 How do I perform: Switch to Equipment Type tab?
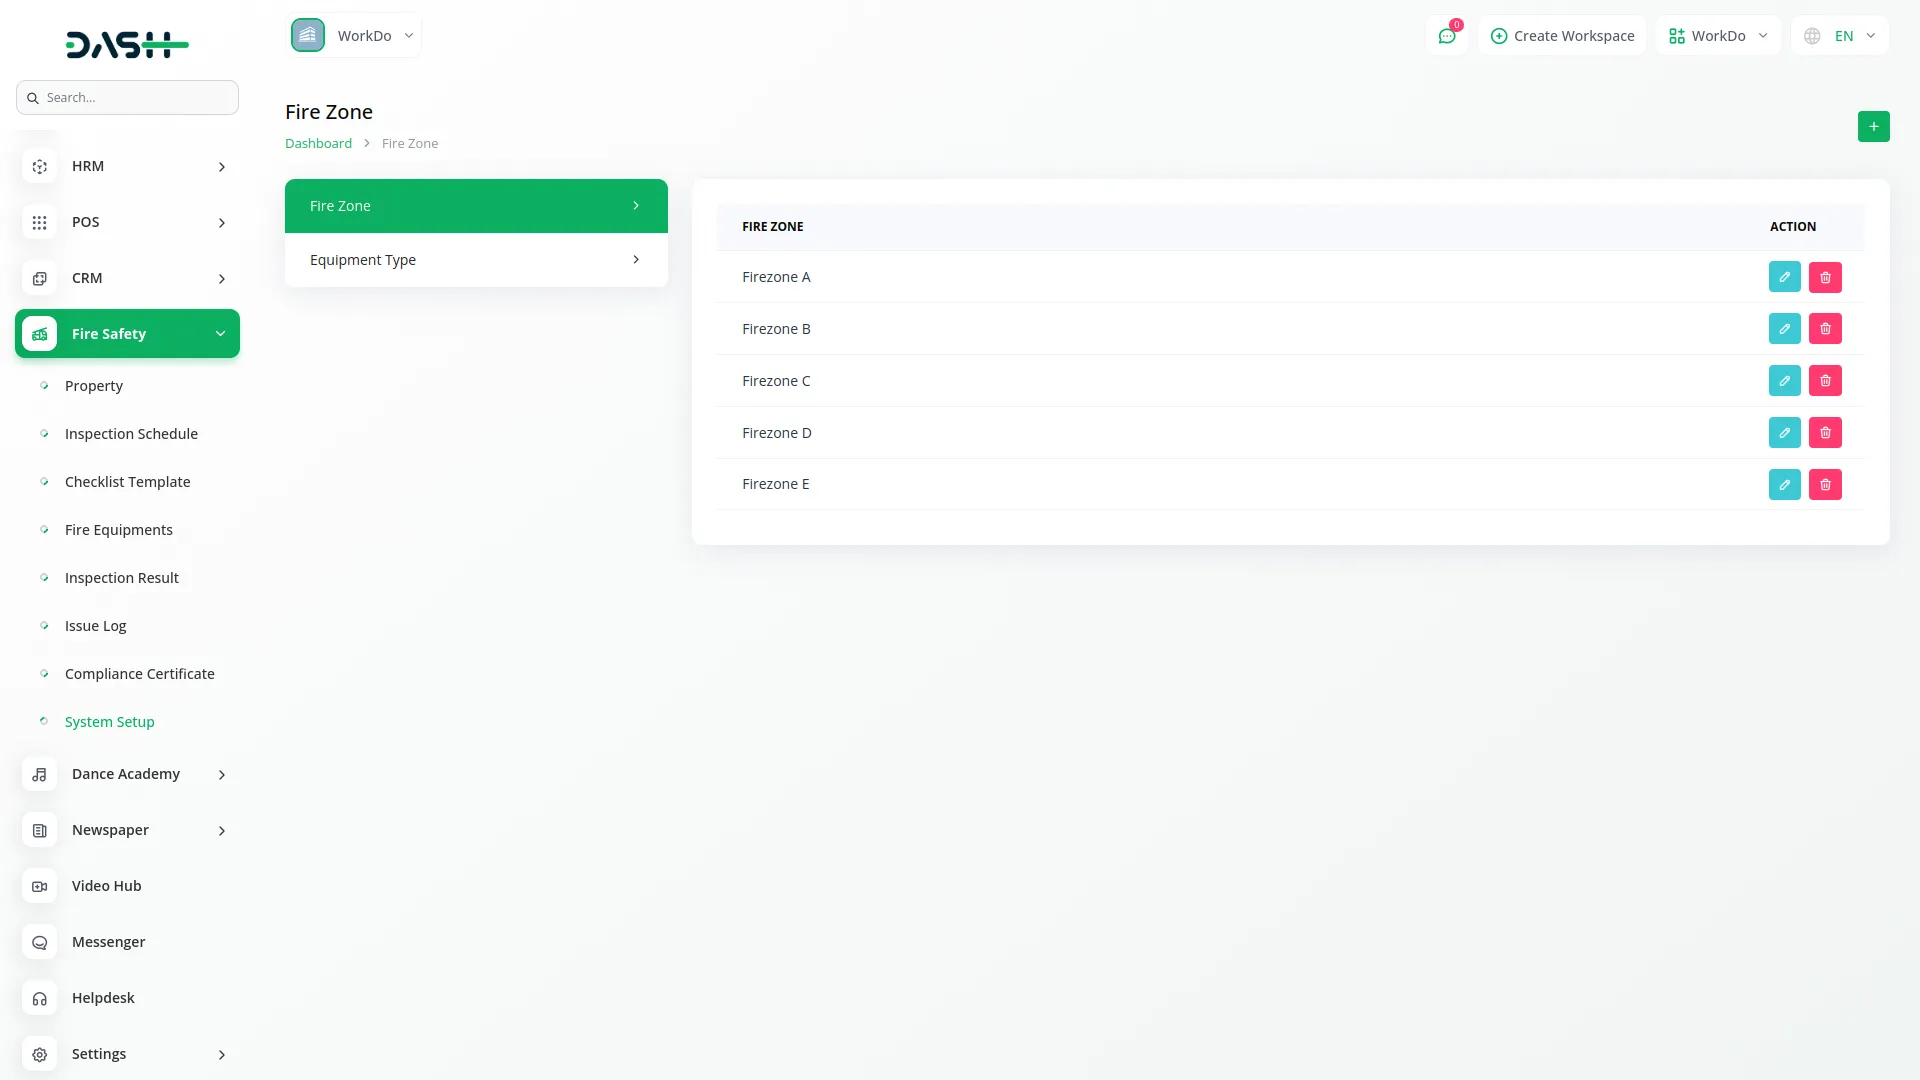[476, 260]
